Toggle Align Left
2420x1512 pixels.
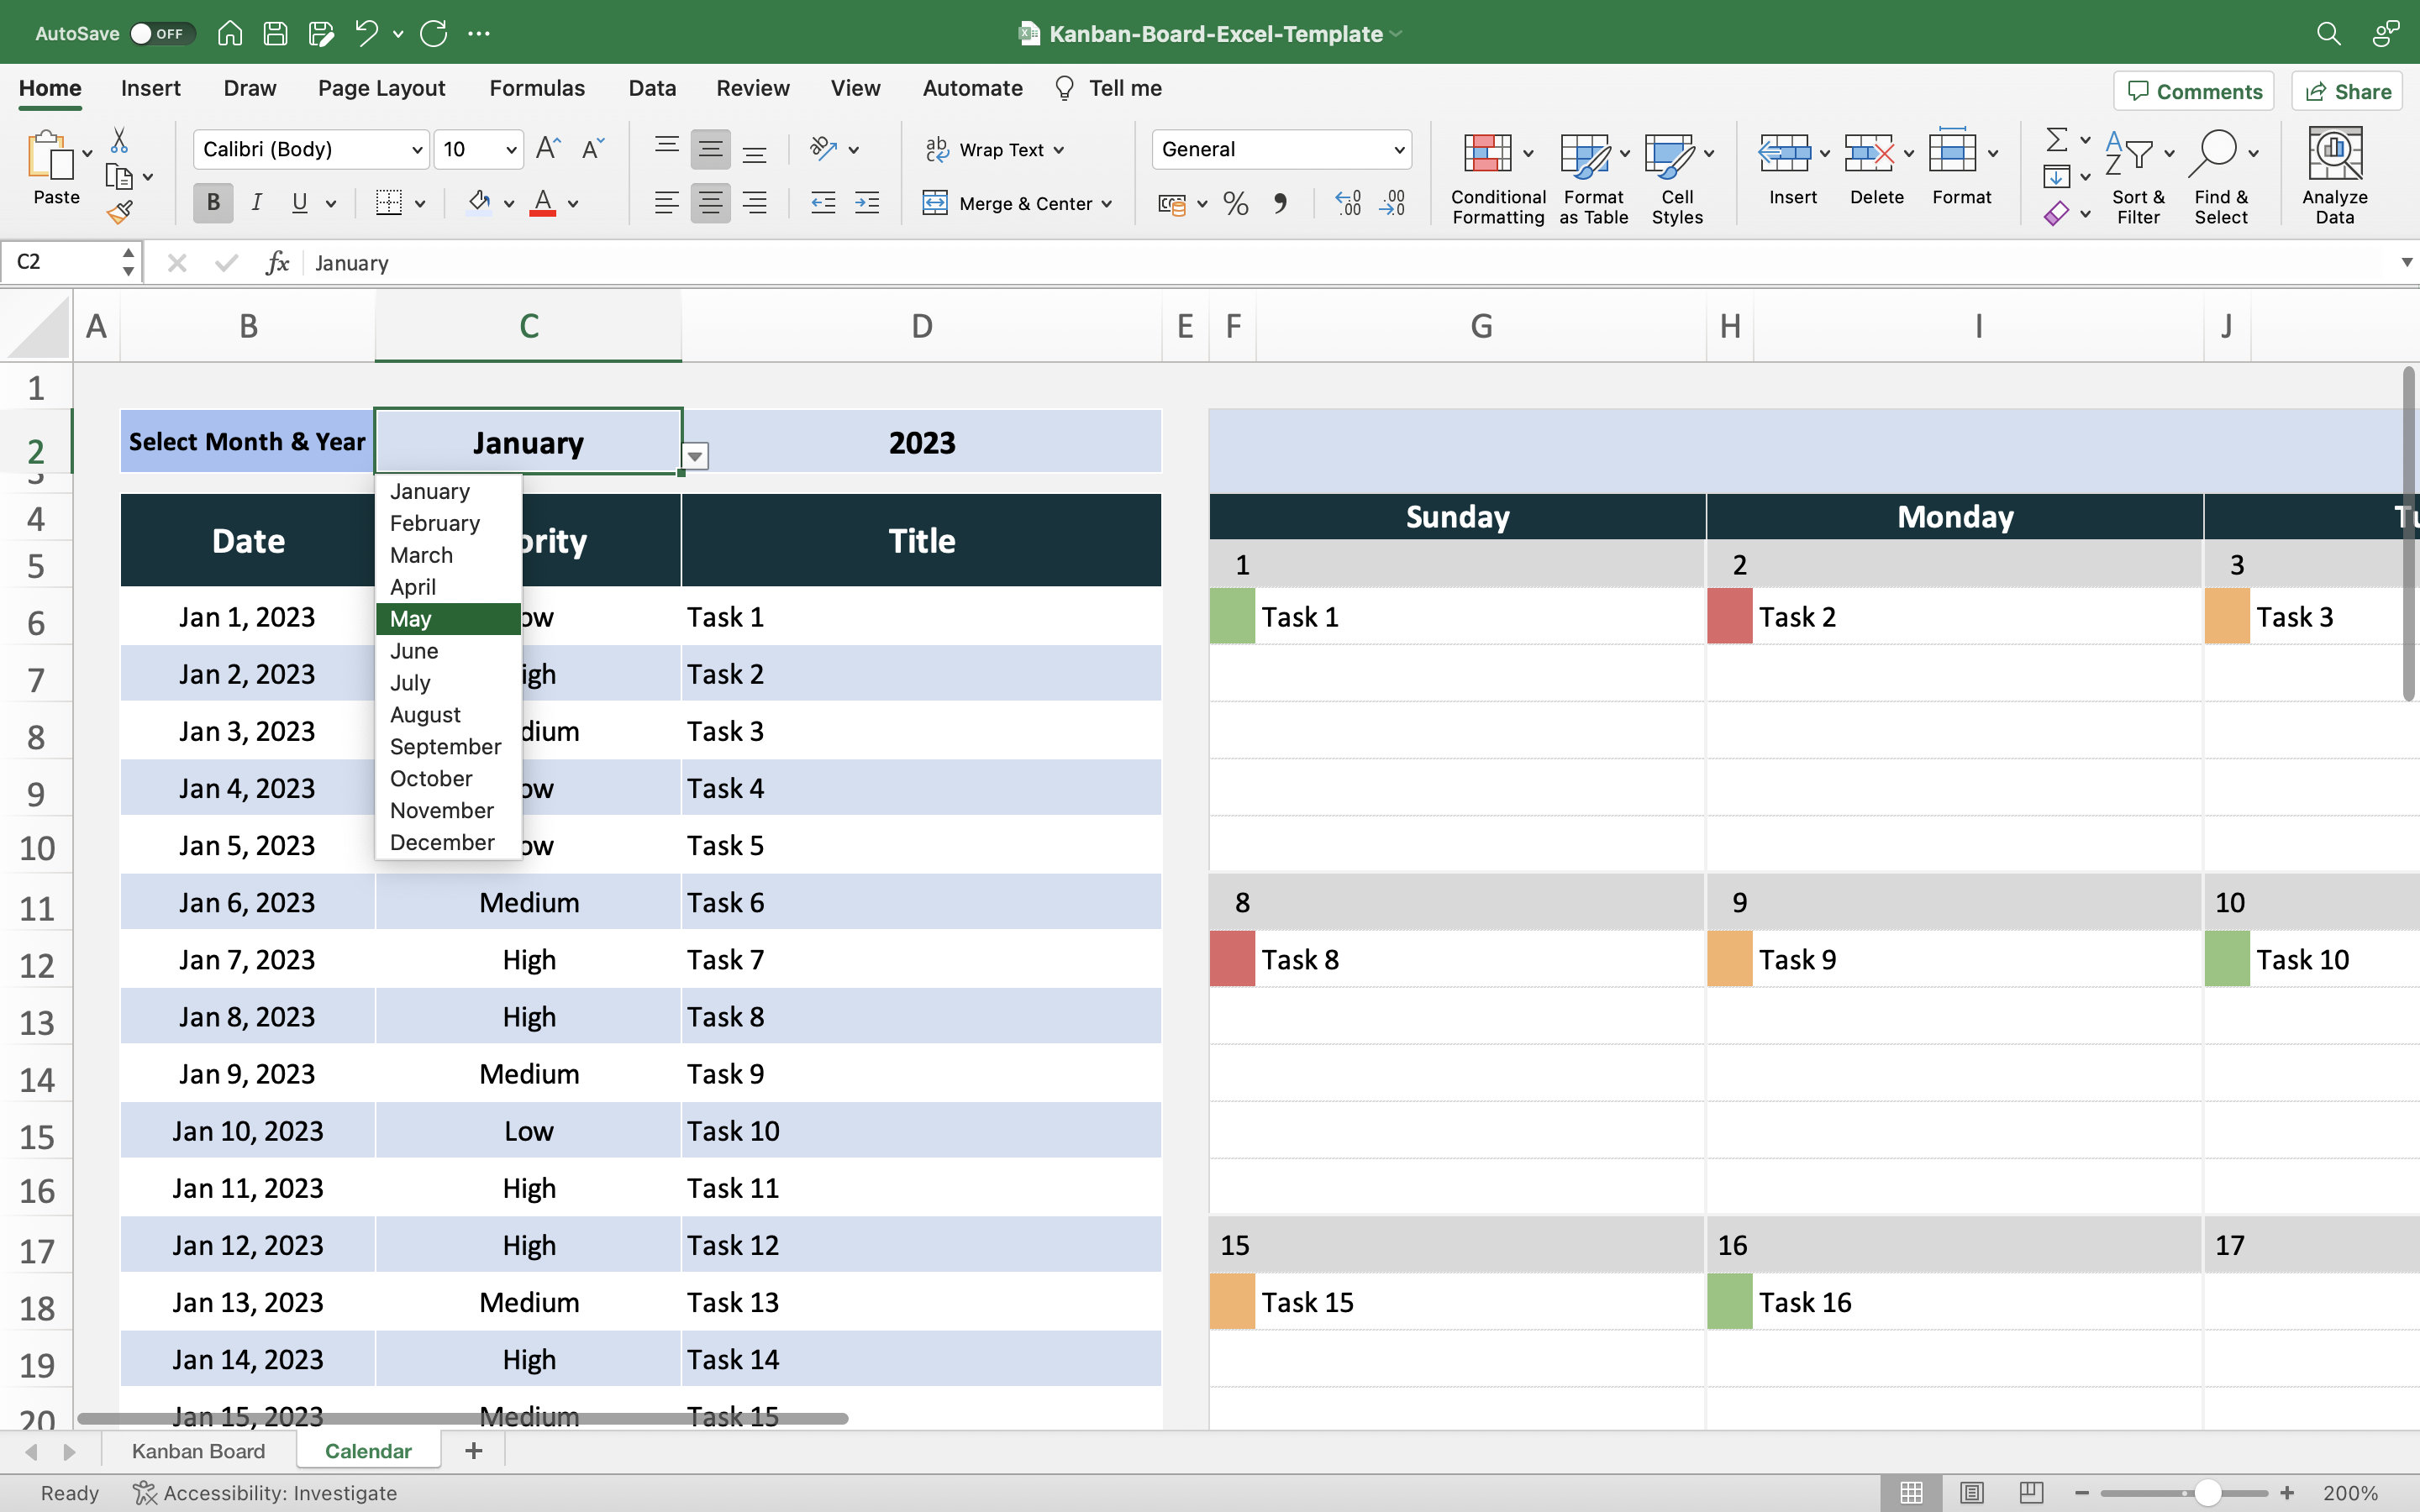(x=666, y=203)
